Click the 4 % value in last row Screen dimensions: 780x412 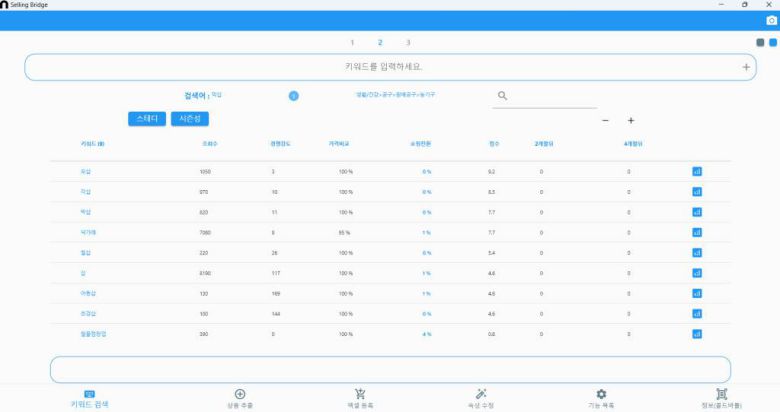(427, 334)
